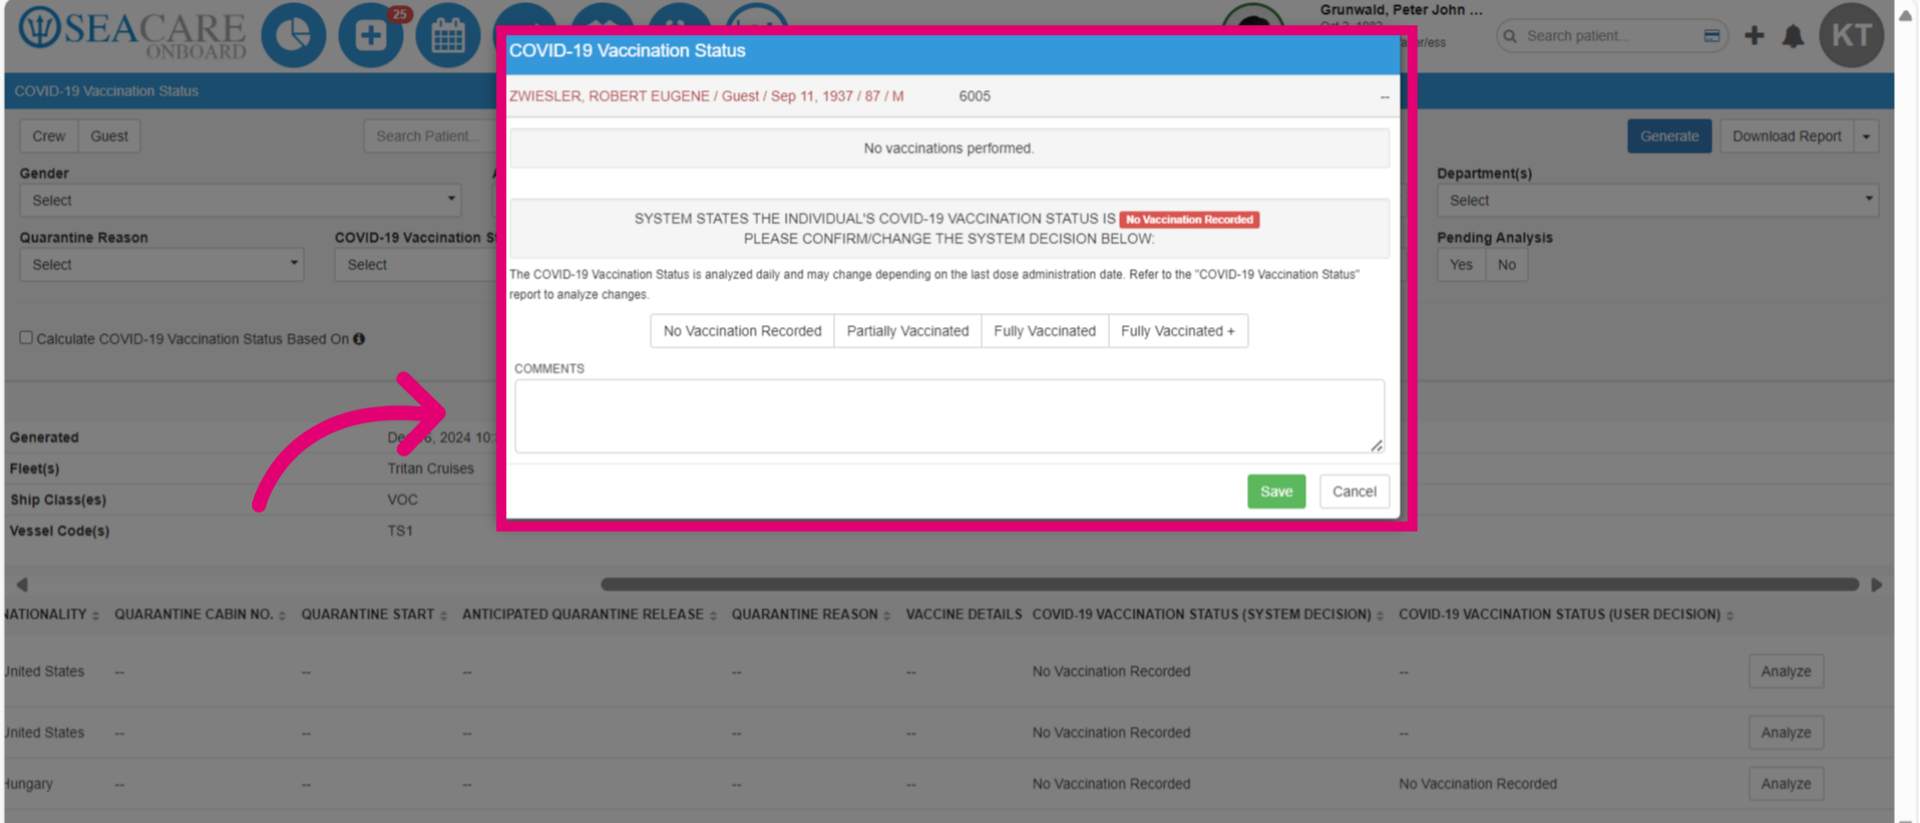Switch to the Crew filter

click(x=49, y=136)
